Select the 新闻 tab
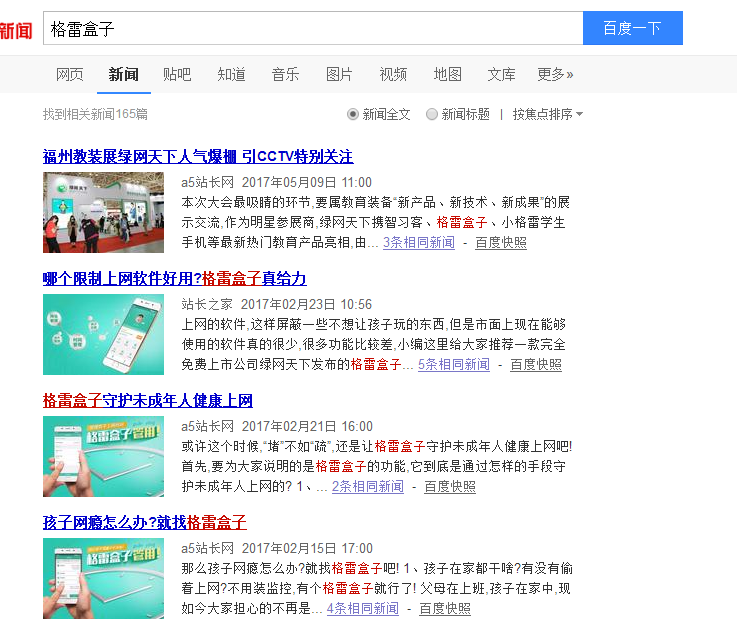Image resolution: width=737 pixels, height=634 pixels. pyautogui.click(x=124, y=74)
